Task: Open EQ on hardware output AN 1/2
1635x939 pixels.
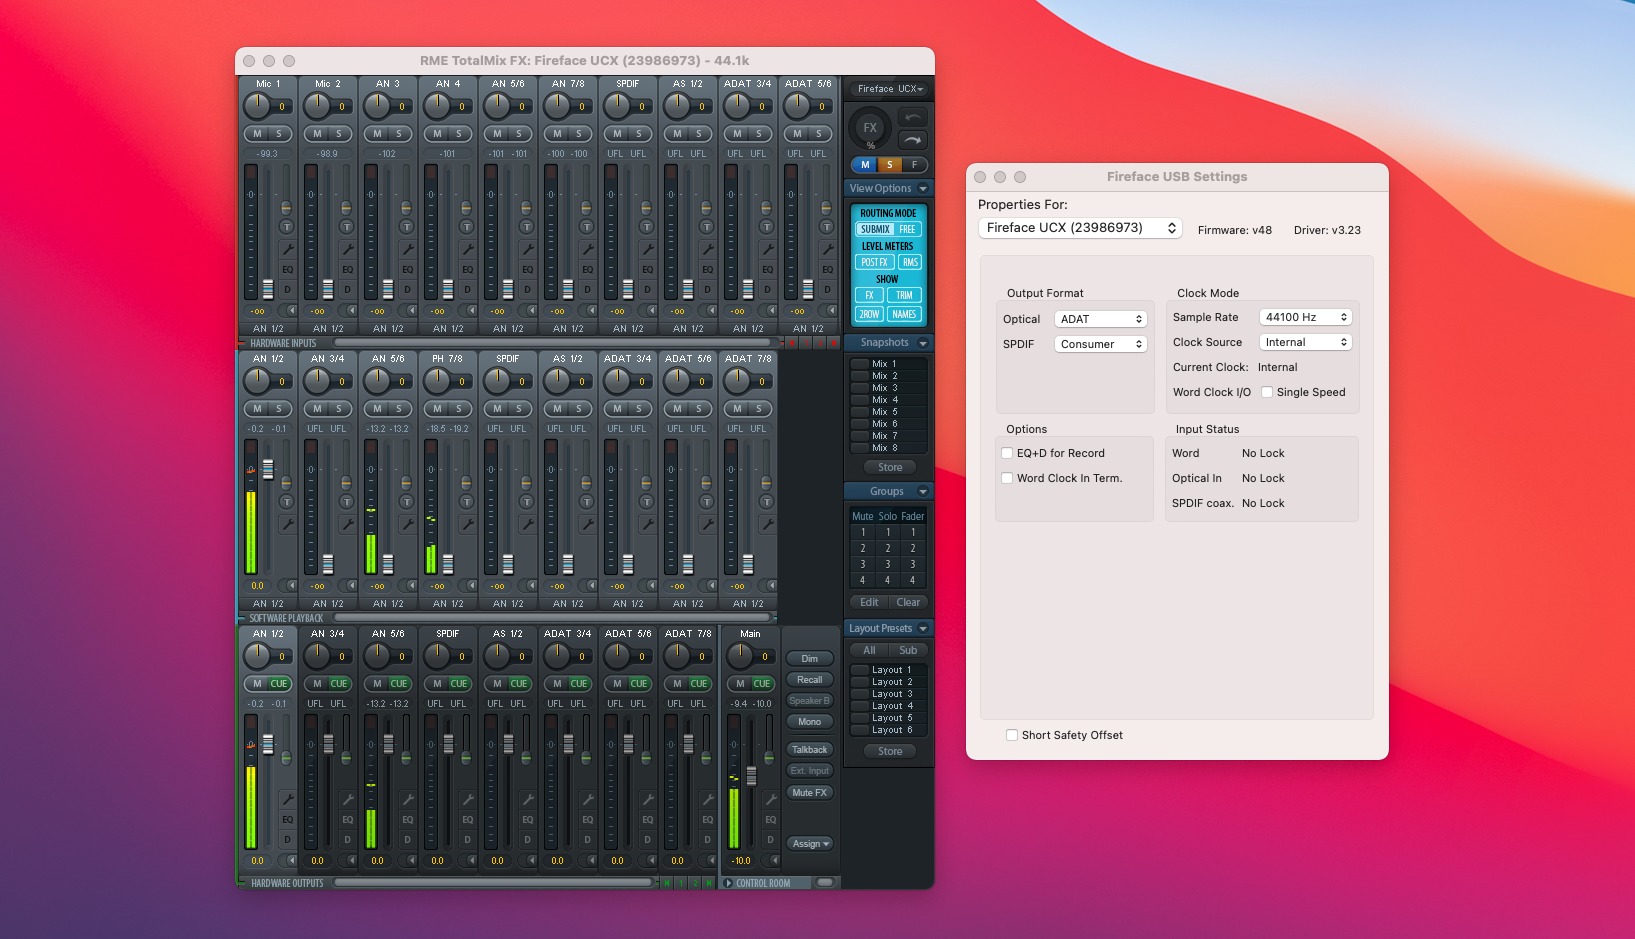Action: tap(287, 820)
